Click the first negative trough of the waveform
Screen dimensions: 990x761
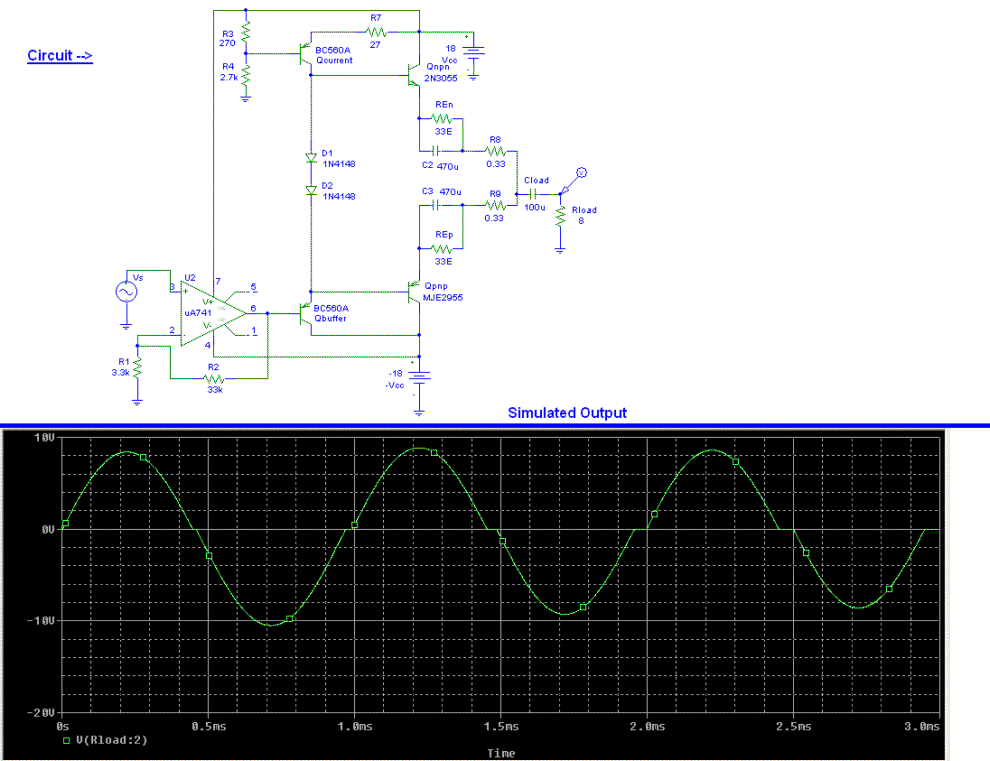(271, 625)
